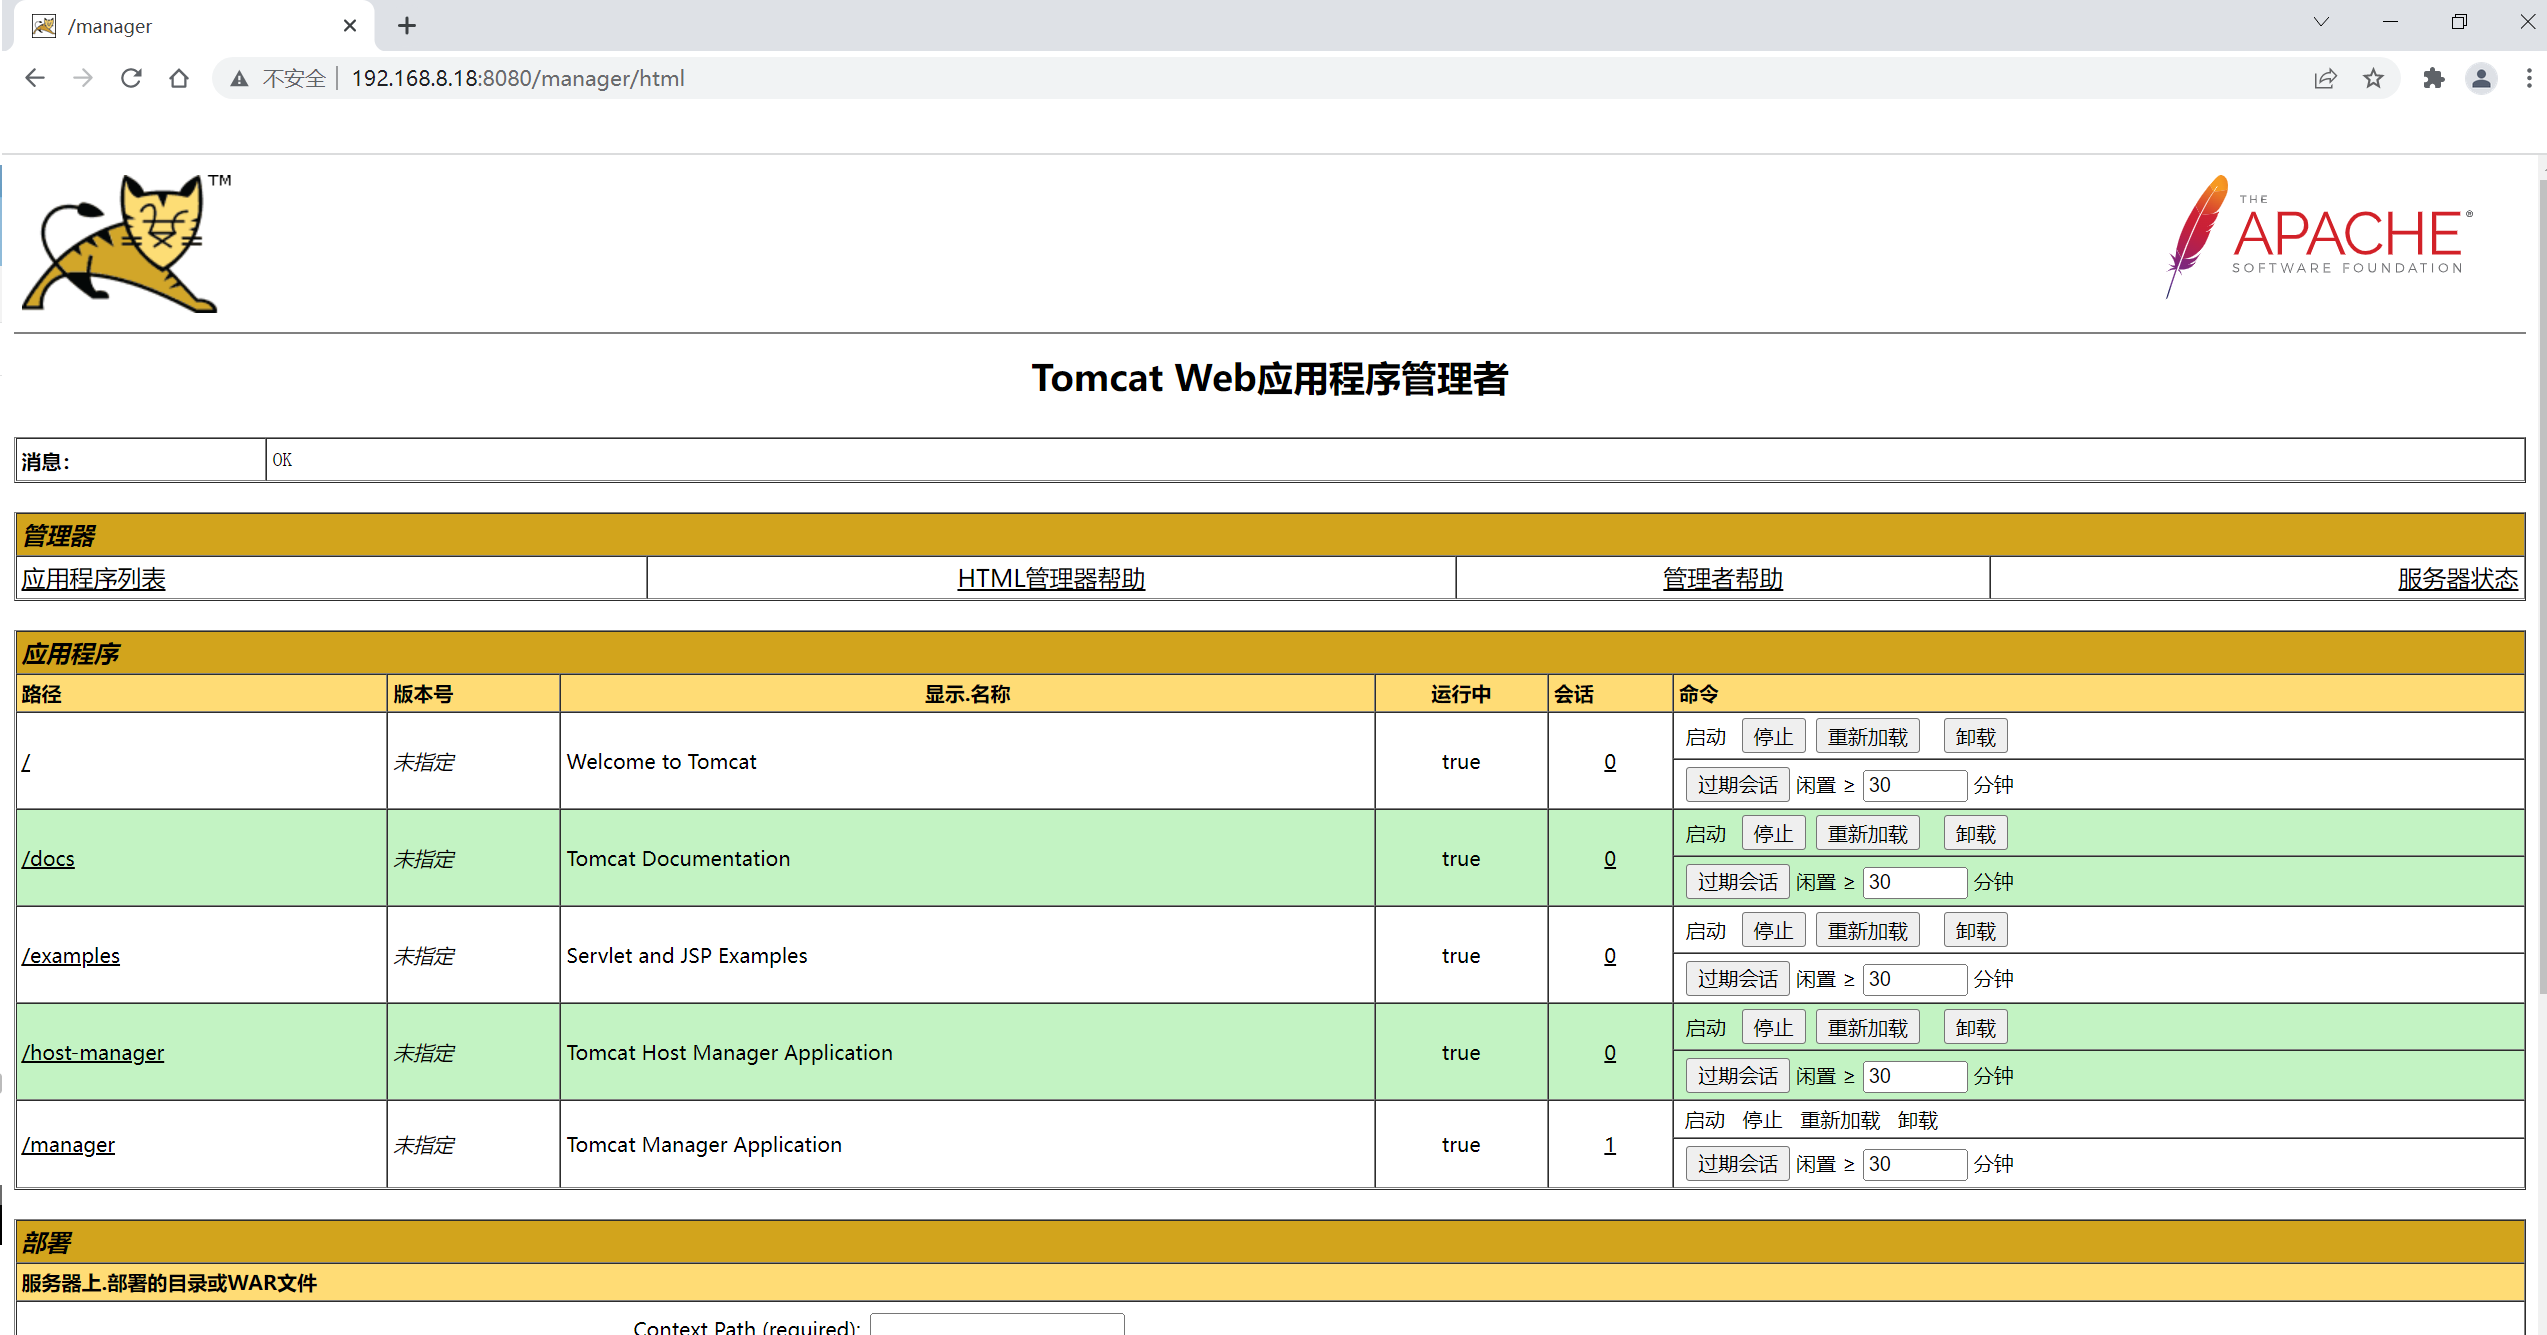This screenshot has height=1335, width=2547.
Task: Expire sessions for /docs with 过期会话
Action: (x=1737, y=882)
